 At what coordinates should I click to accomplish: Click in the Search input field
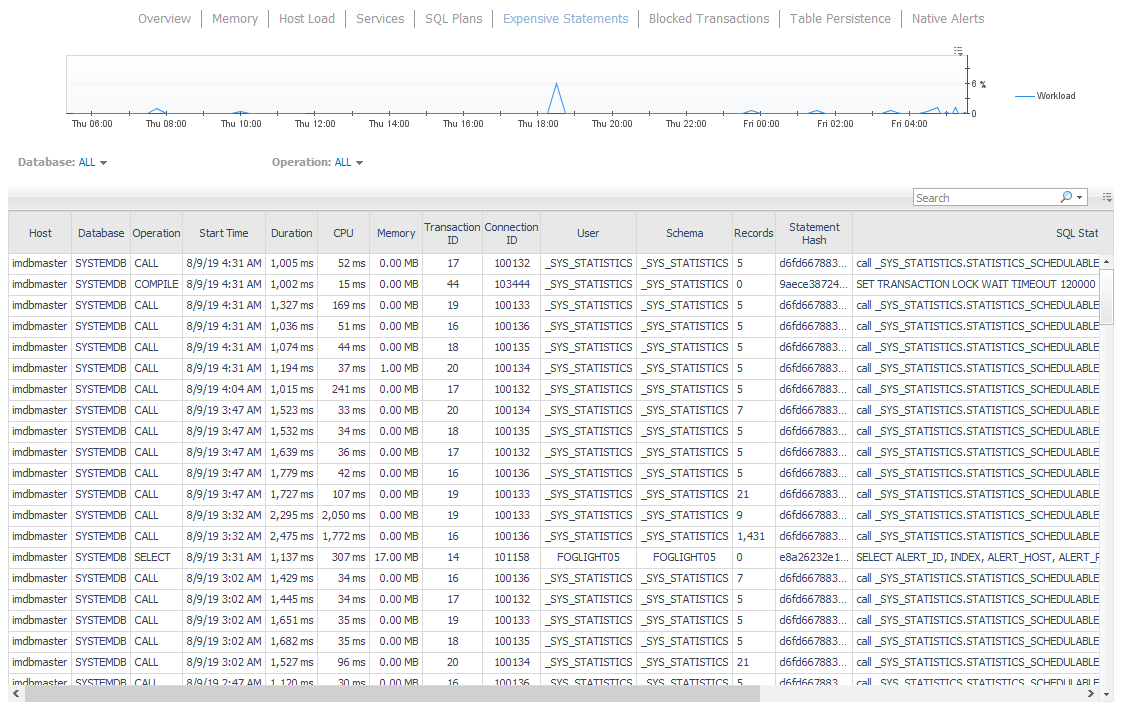click(985, 198)
